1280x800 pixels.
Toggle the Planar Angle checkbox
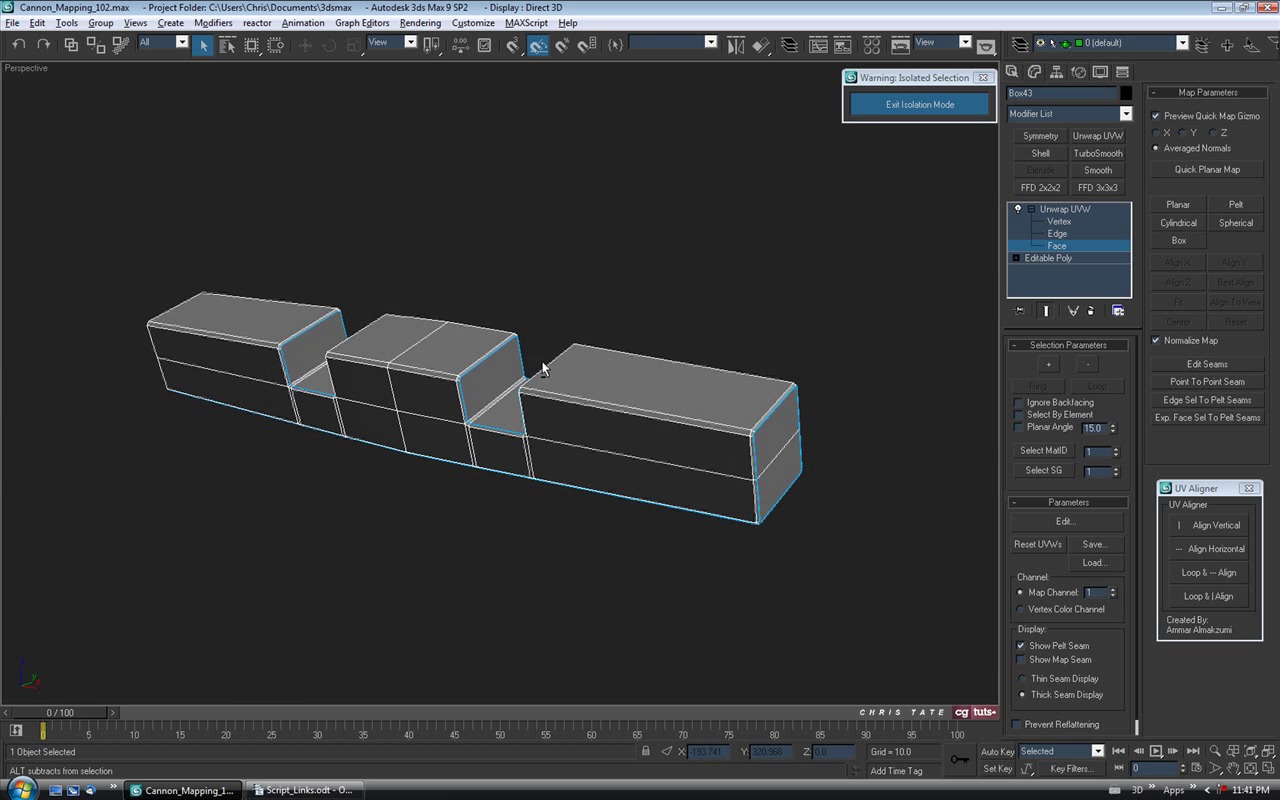(x=1018, y=427)
